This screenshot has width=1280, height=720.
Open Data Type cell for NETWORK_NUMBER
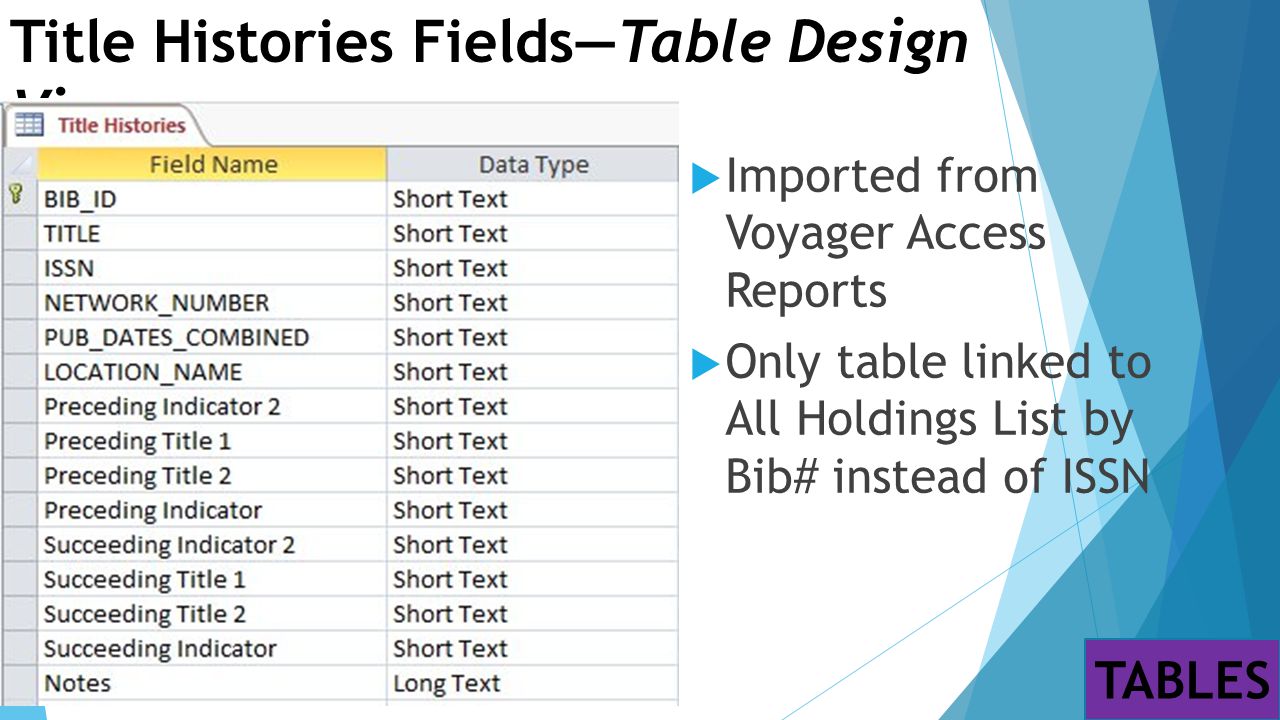pyautogui.click(x=533, y=303)
